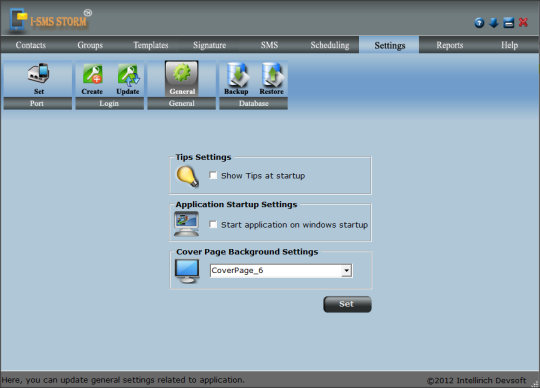
Task: Open the Groups tab
Action: click(x=90, y=45)
